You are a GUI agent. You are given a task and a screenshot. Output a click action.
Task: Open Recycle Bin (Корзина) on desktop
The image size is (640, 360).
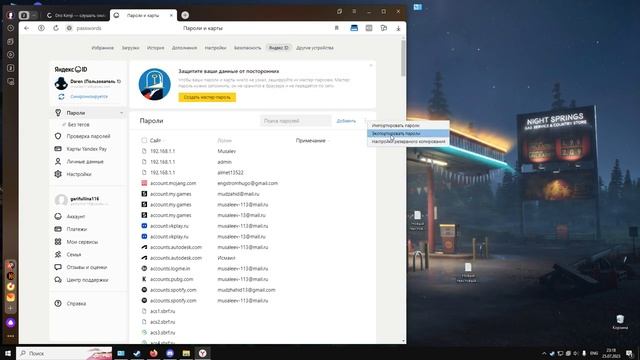pyautogui.click(x=620, y=322)
